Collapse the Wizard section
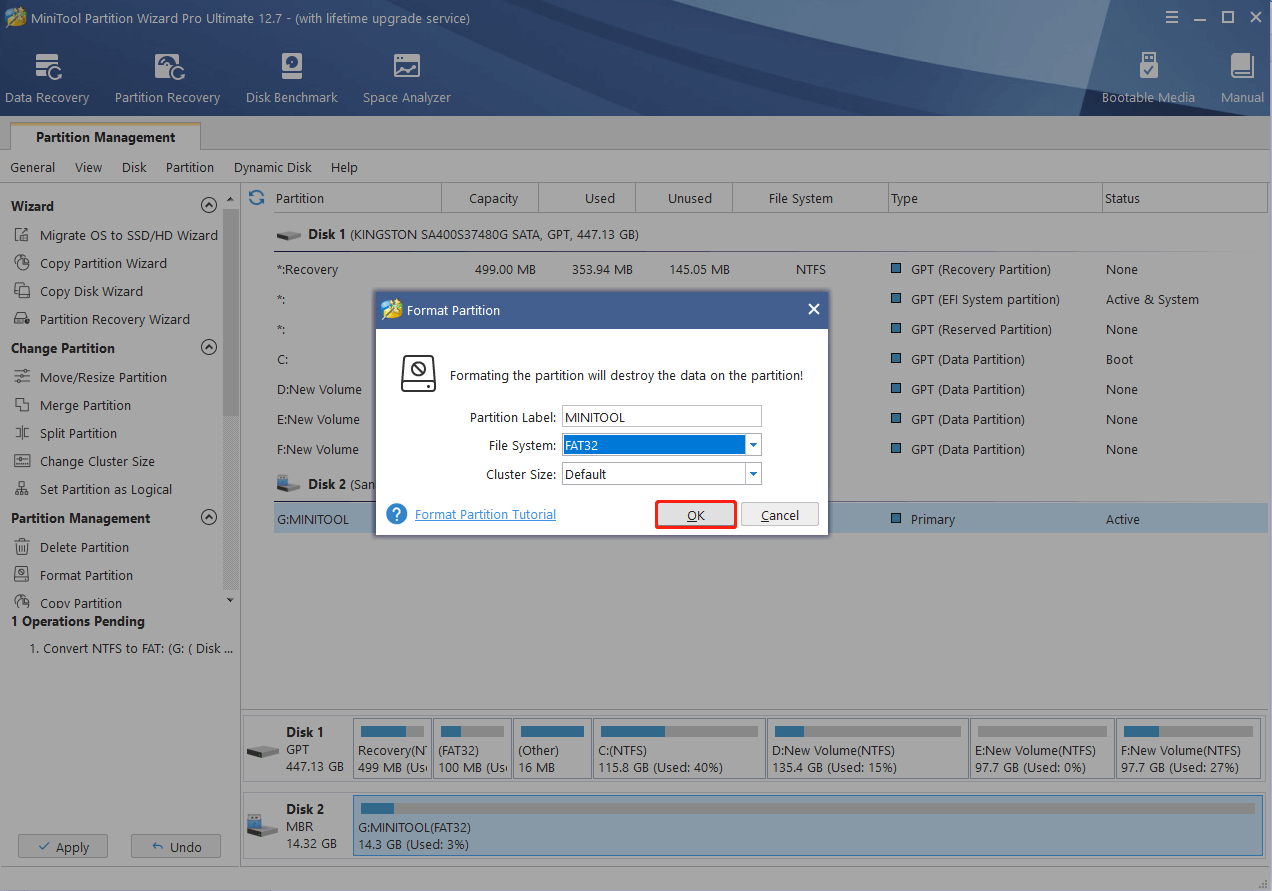Image resolution: width=1272 pixels, height=891 pixels. (x=209, y=205)
